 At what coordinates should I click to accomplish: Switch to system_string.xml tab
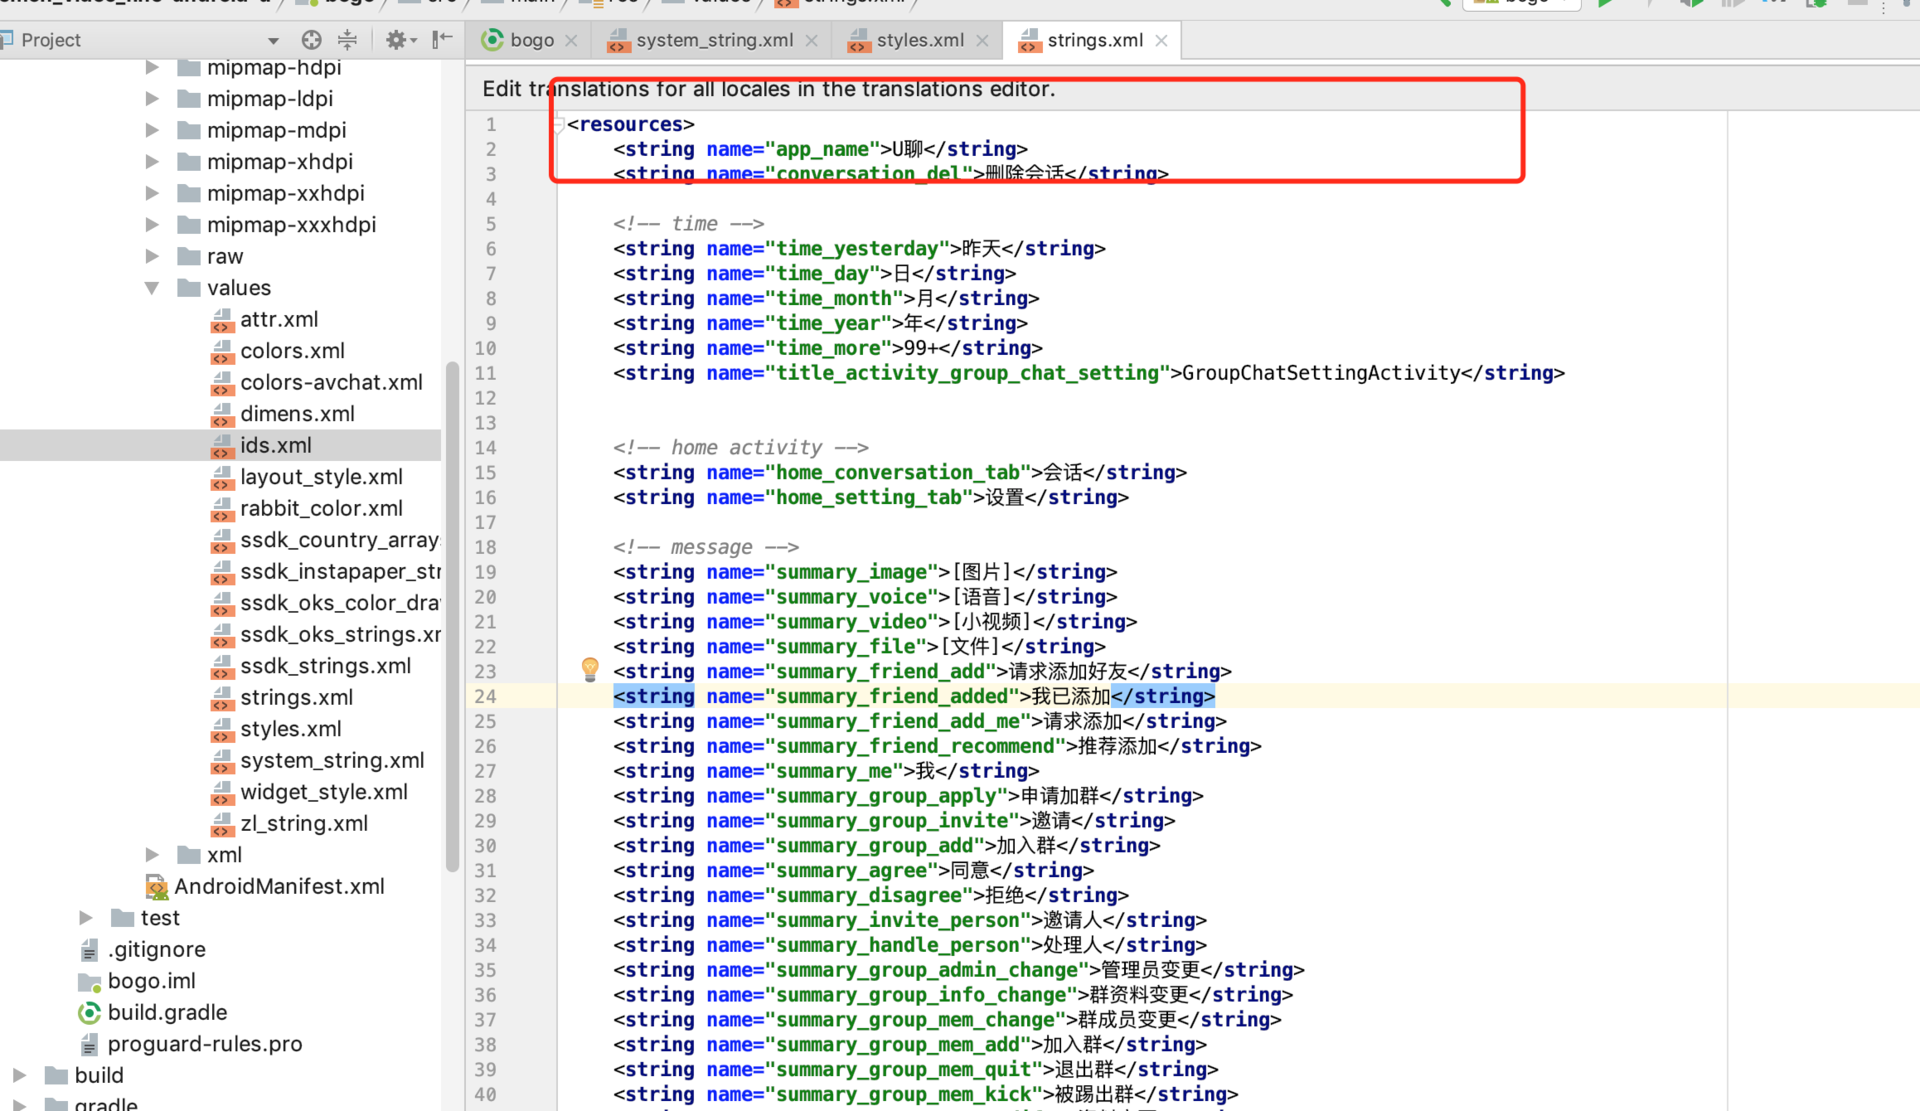(x=713, y=40)
